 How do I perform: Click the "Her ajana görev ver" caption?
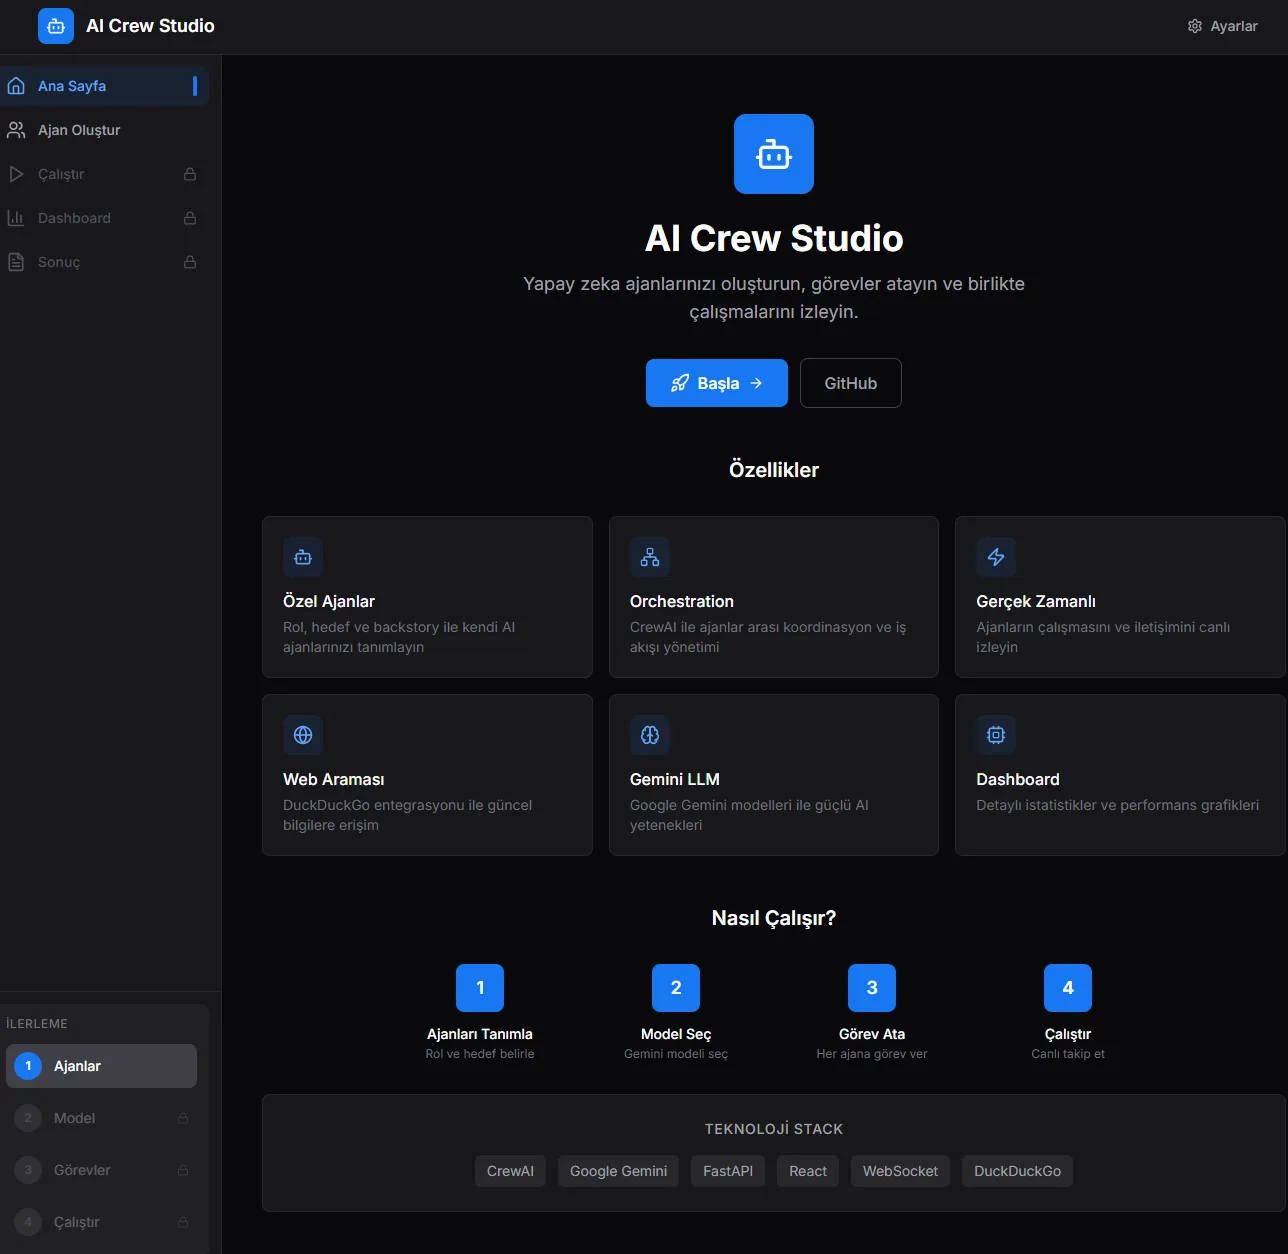872,1054
